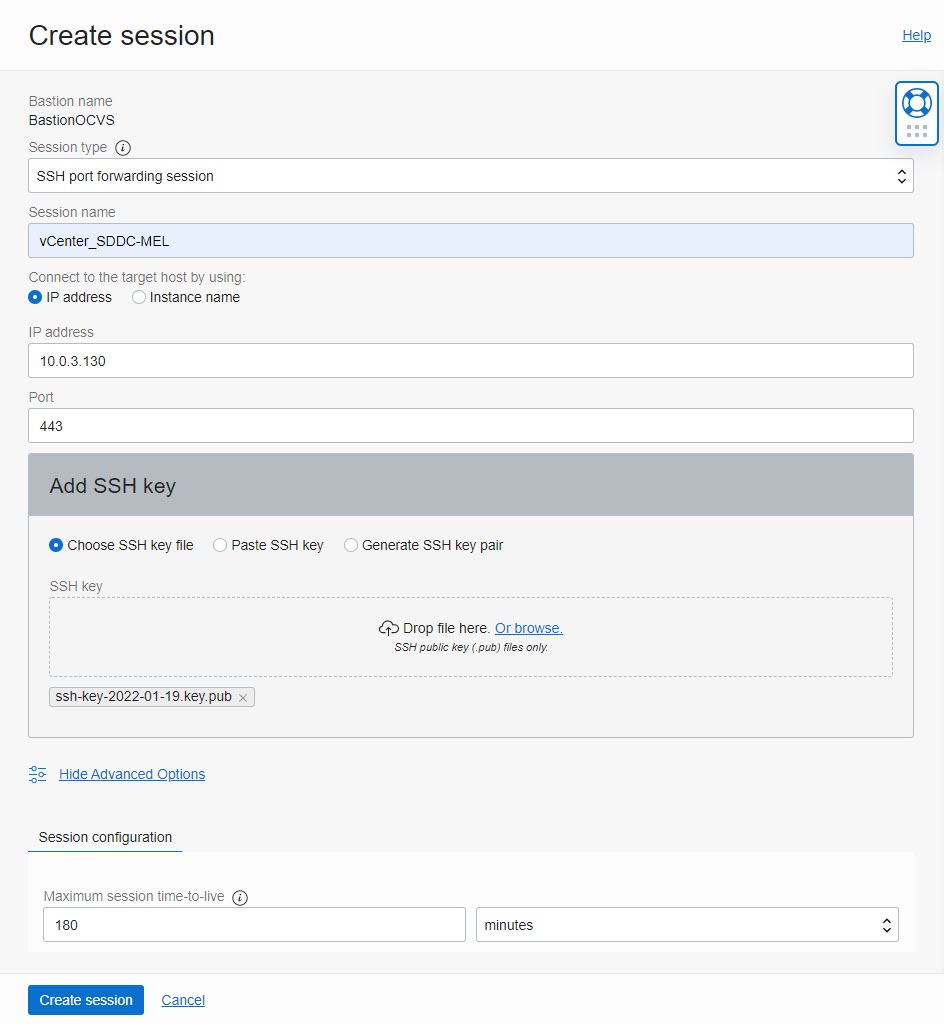Cancel the session creation
The height and width of the screenshot is (1025, 944).
tap(183, 999)
